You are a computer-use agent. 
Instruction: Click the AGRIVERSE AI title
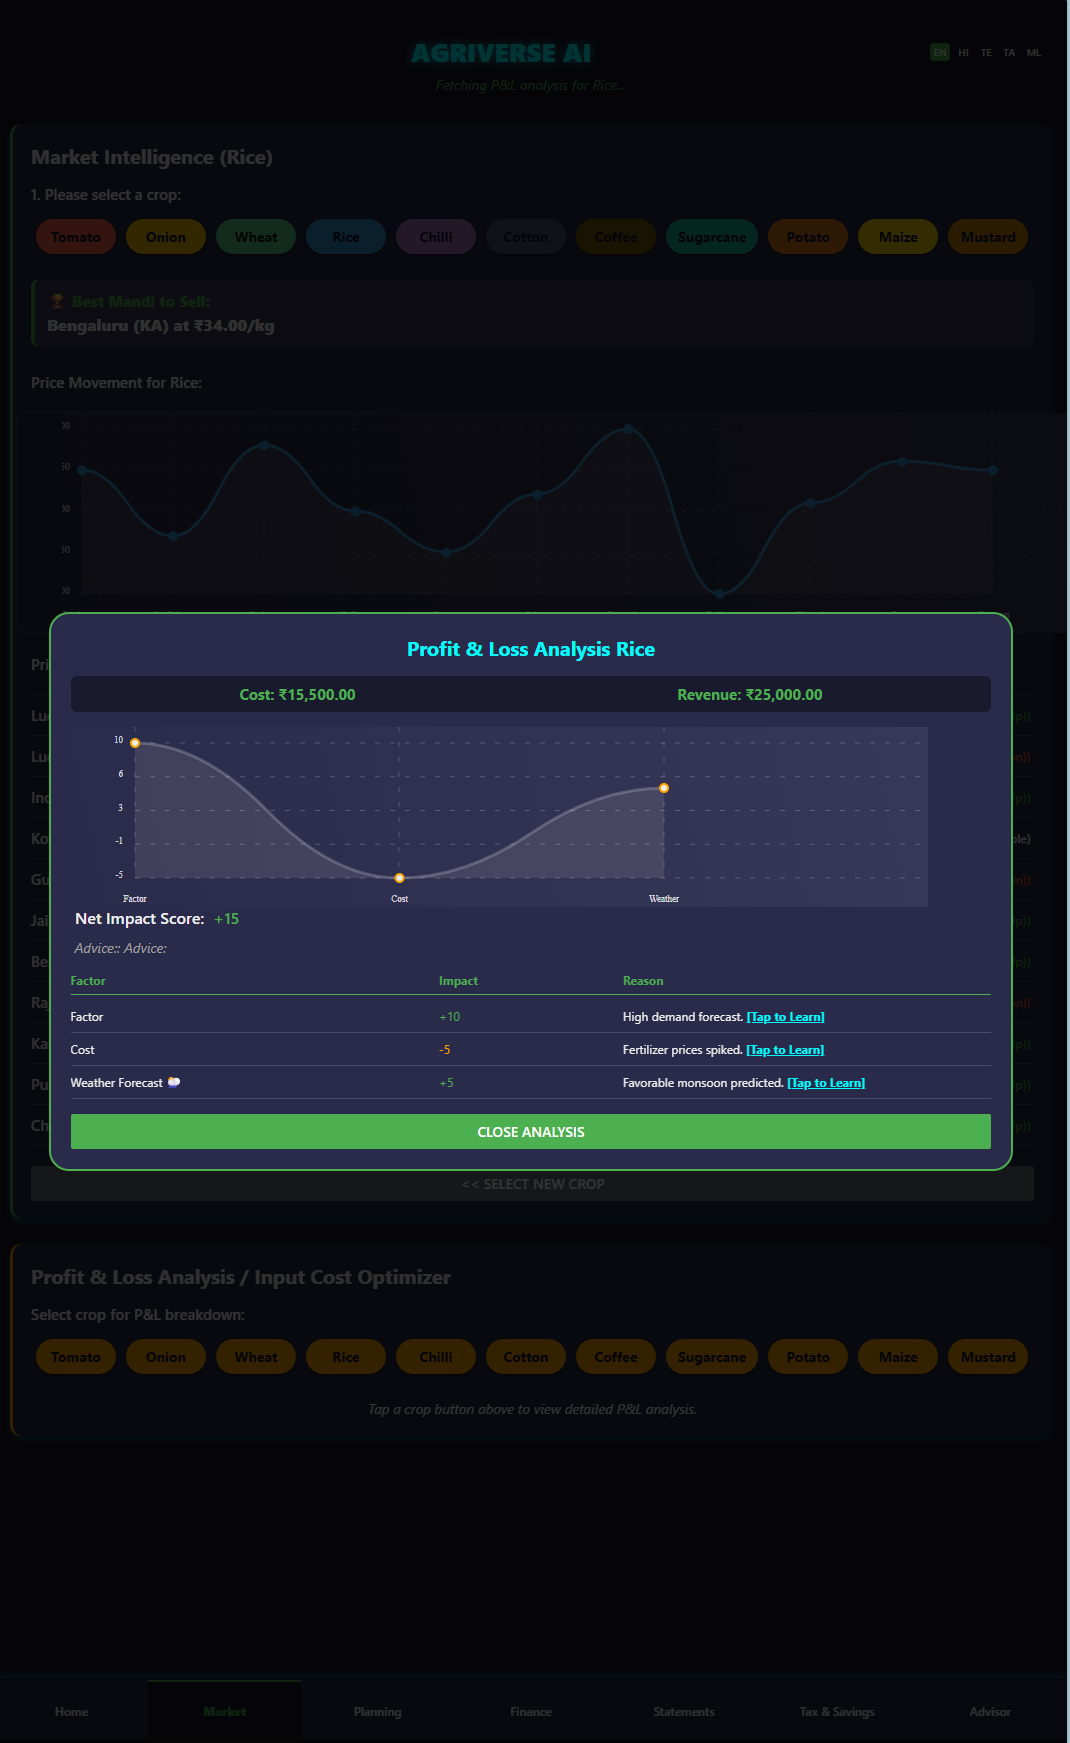pyautogui.click(x=501, y=53)
